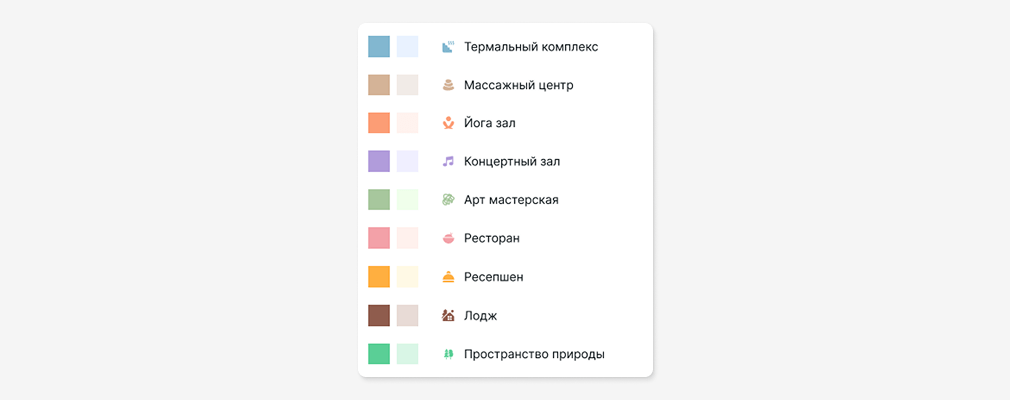Click the concert hall music note icon
Image resolution: width=1010 pixels, height=400 pixels.
click(448, 161)
